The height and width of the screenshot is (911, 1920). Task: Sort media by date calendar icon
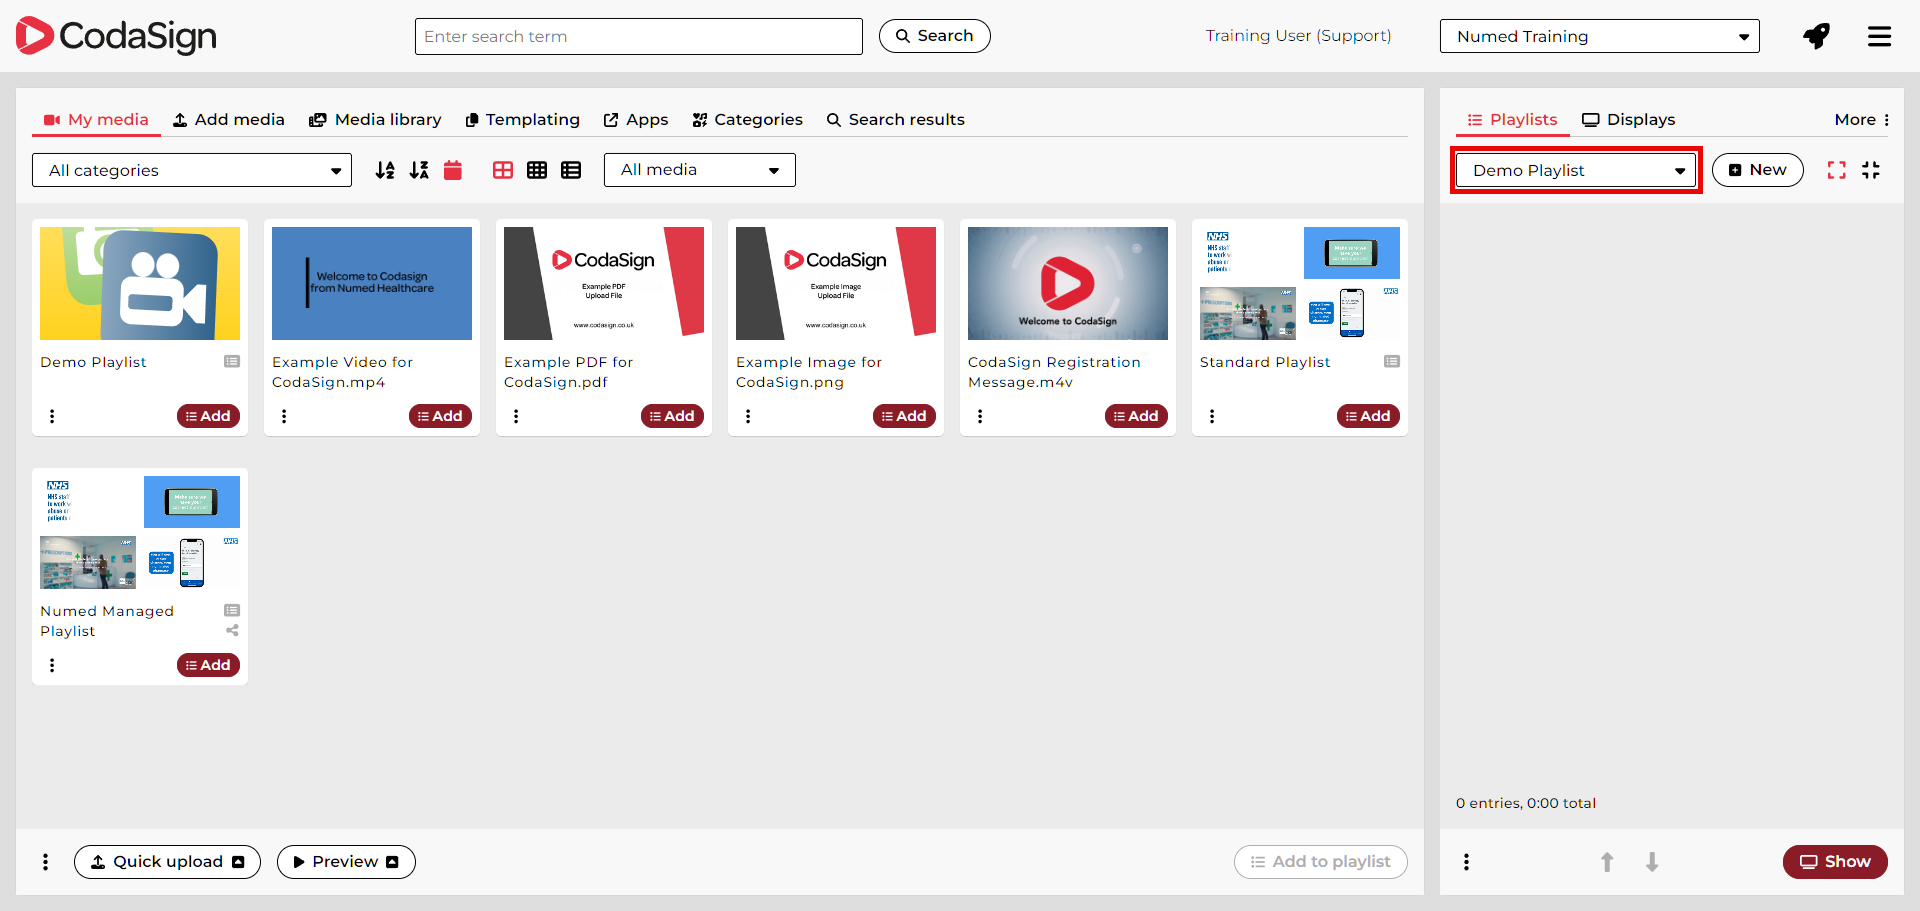click(x=453, y=170)
